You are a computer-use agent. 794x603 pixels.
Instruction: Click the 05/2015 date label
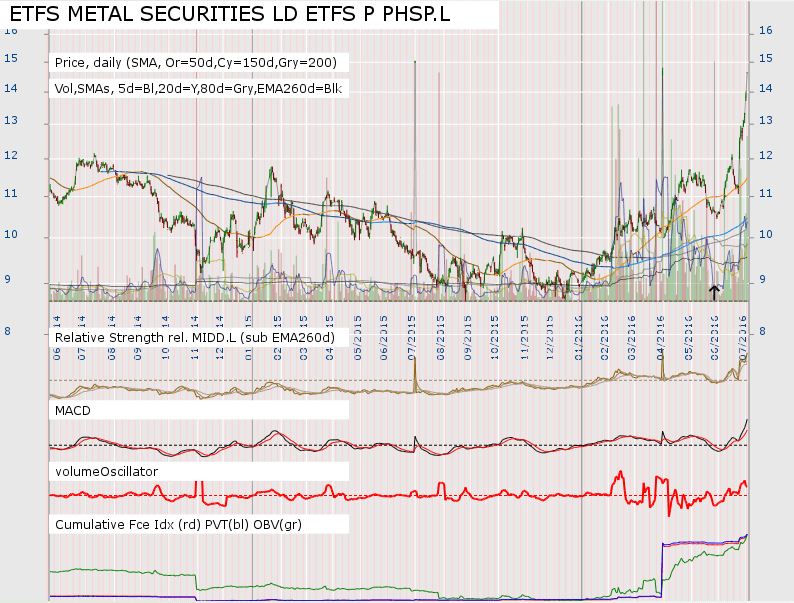click(x=358, y=338)
